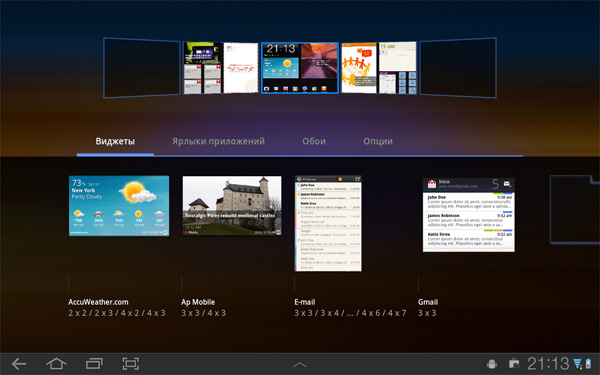The height and width of the screenshot is (375, 600).
Task: Add the Gmail inbox widget
Action: point(468,215)
